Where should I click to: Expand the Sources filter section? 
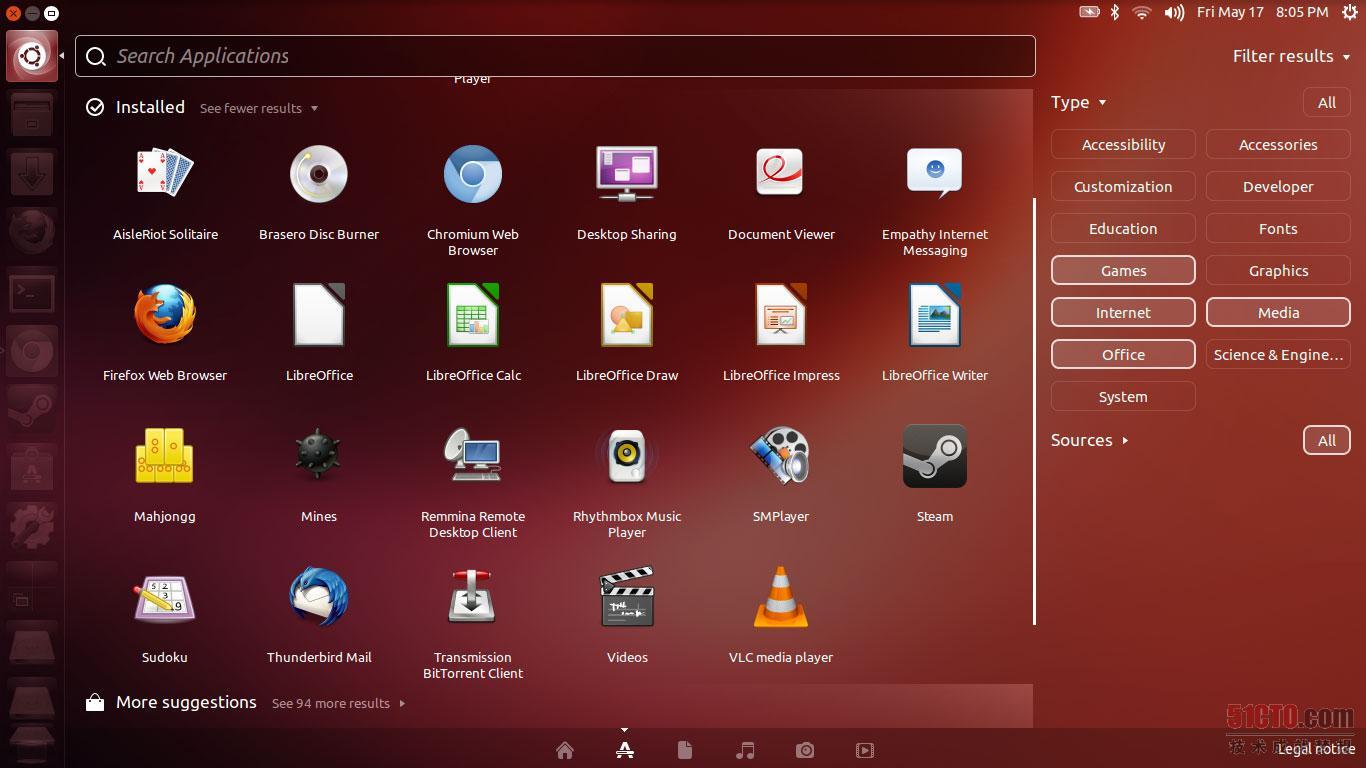(1090, 440)
